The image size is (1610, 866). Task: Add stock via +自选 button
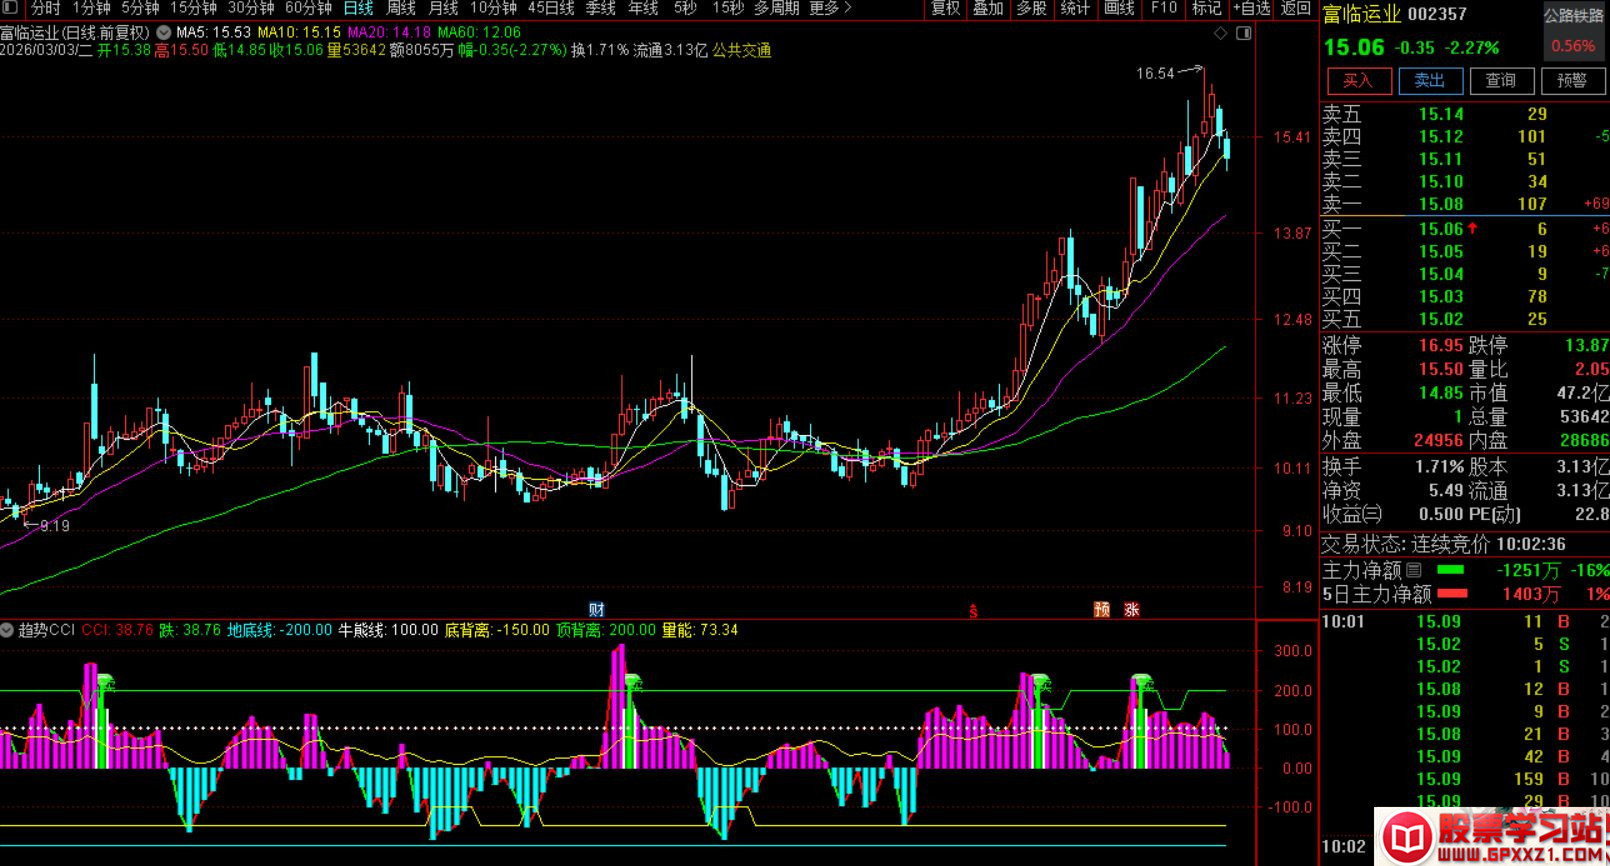(x=1250, y=8)
